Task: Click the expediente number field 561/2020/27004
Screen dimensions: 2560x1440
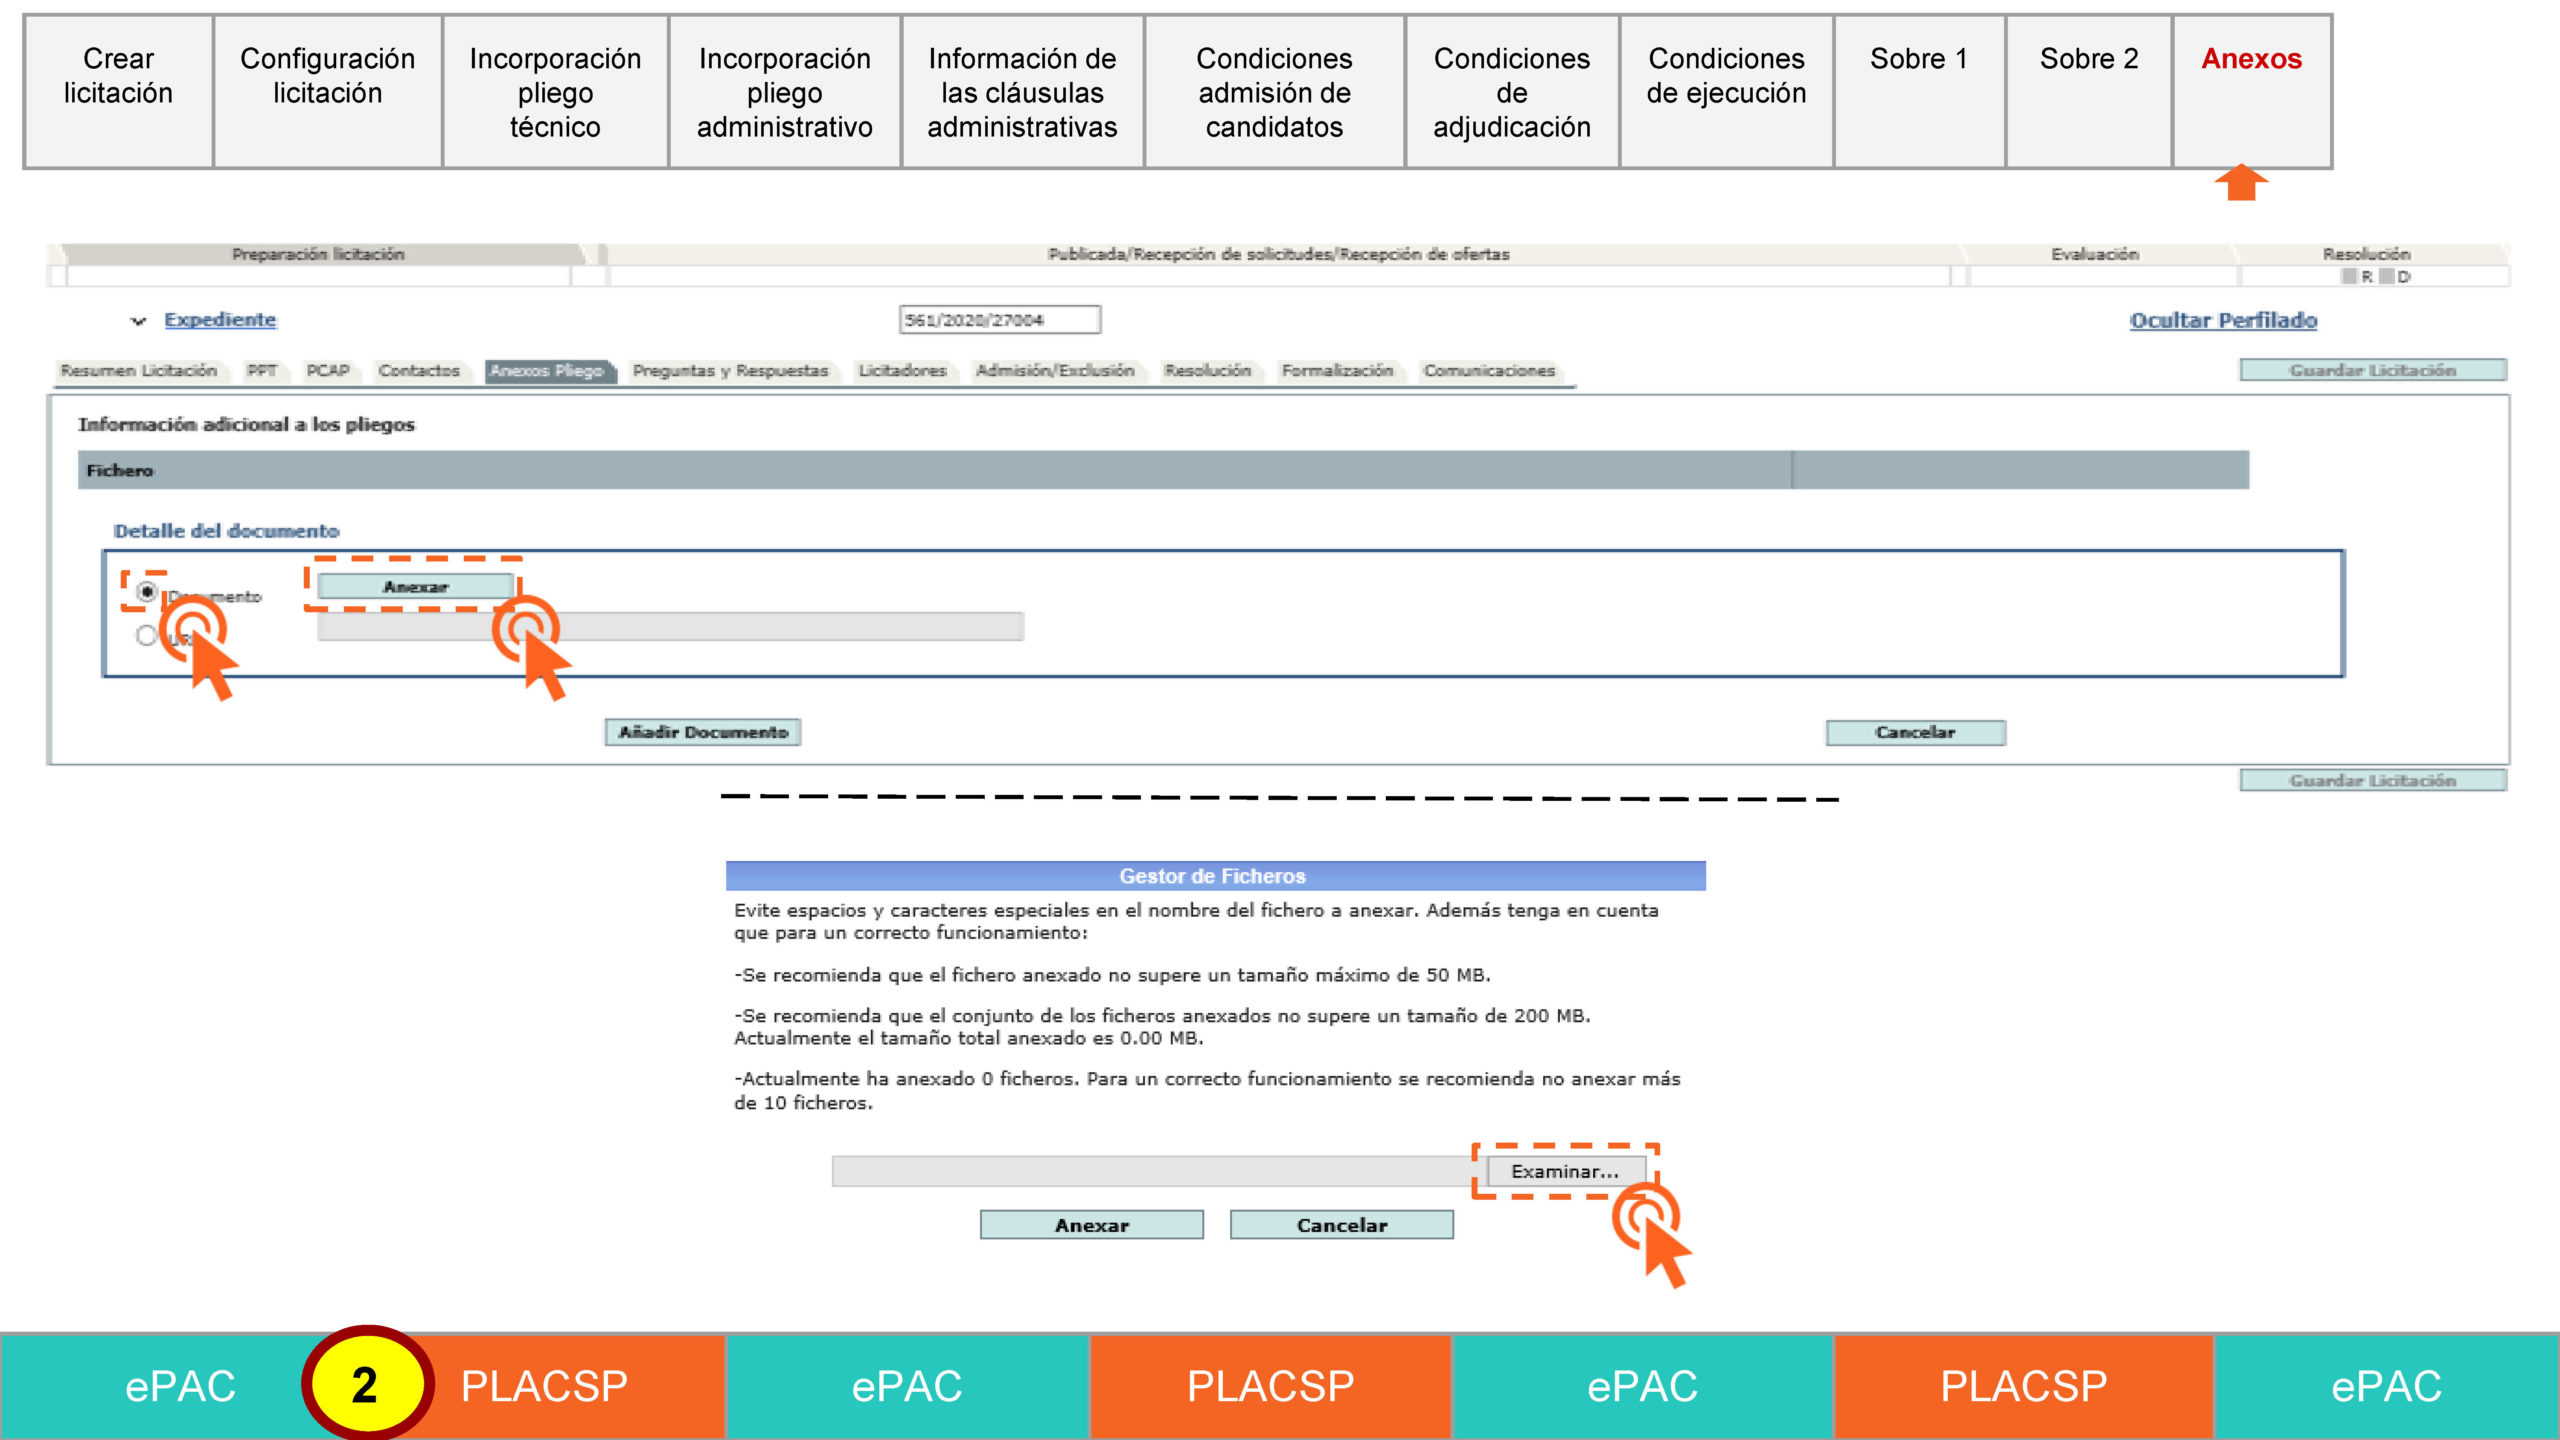Action: tap(1000, 320)
